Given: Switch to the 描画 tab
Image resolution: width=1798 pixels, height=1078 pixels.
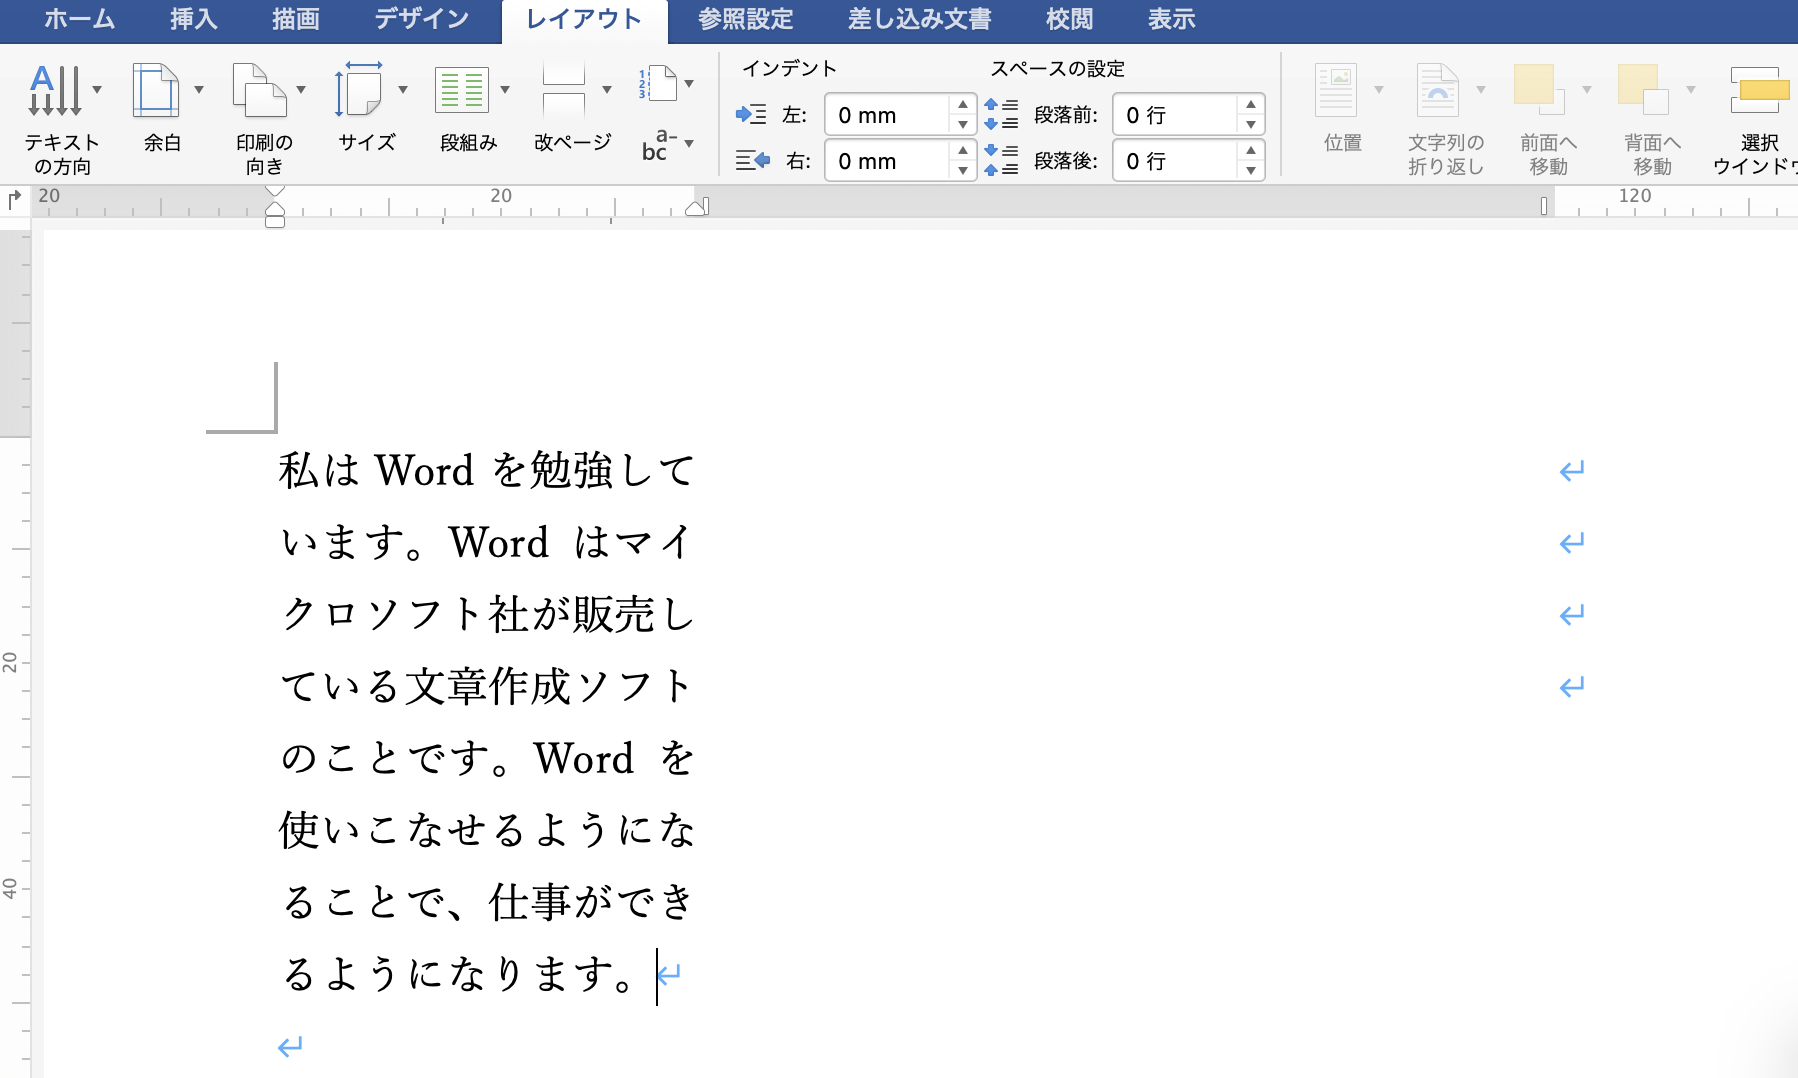Looking at the screenshot, I should tap(296, 19).
